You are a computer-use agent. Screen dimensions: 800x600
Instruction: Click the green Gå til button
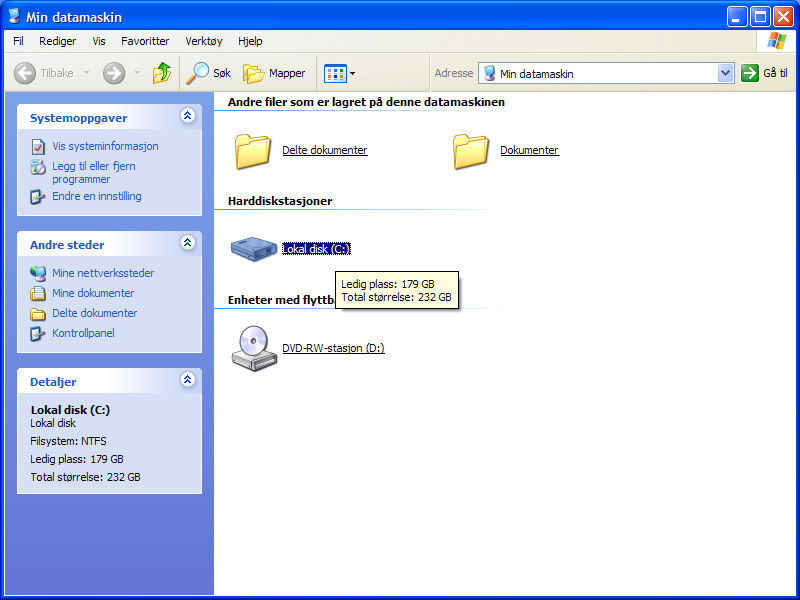pyautogui.click(x=764, y=73)
